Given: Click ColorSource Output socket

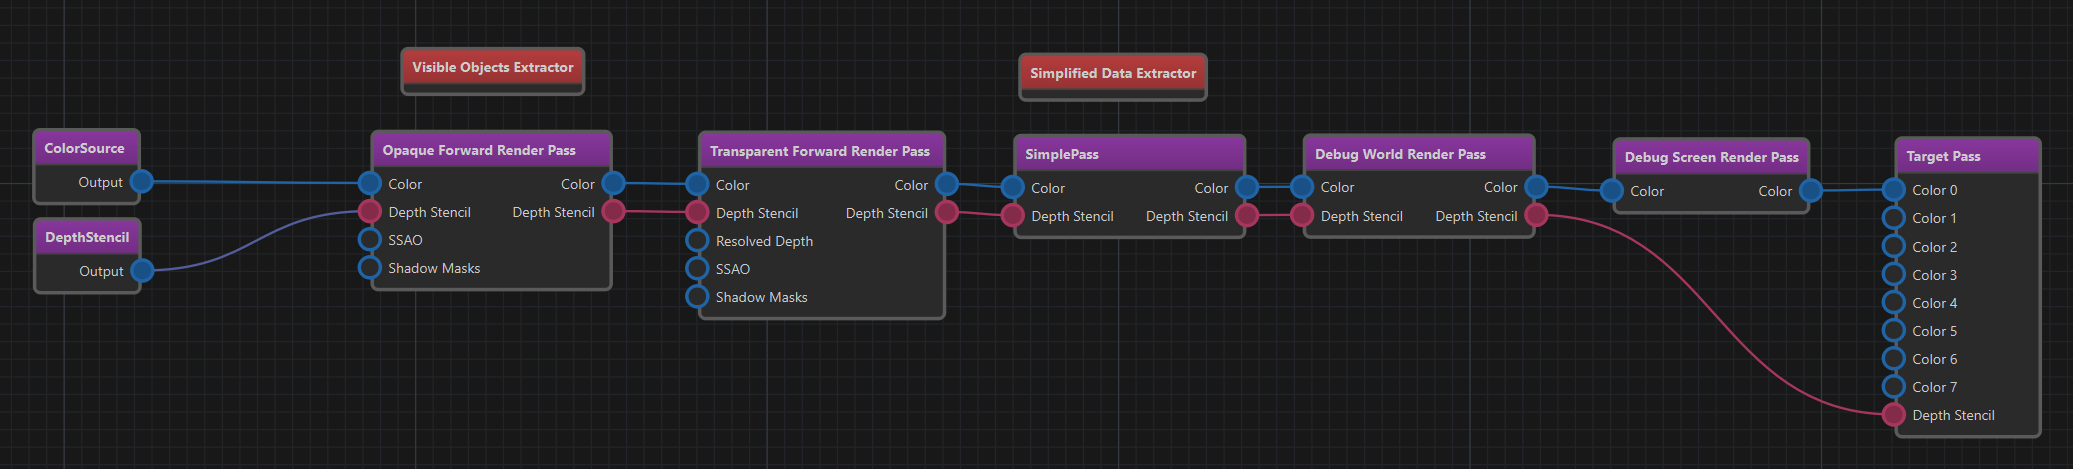Looking at the screenshot, I should [x=142, y=182].
